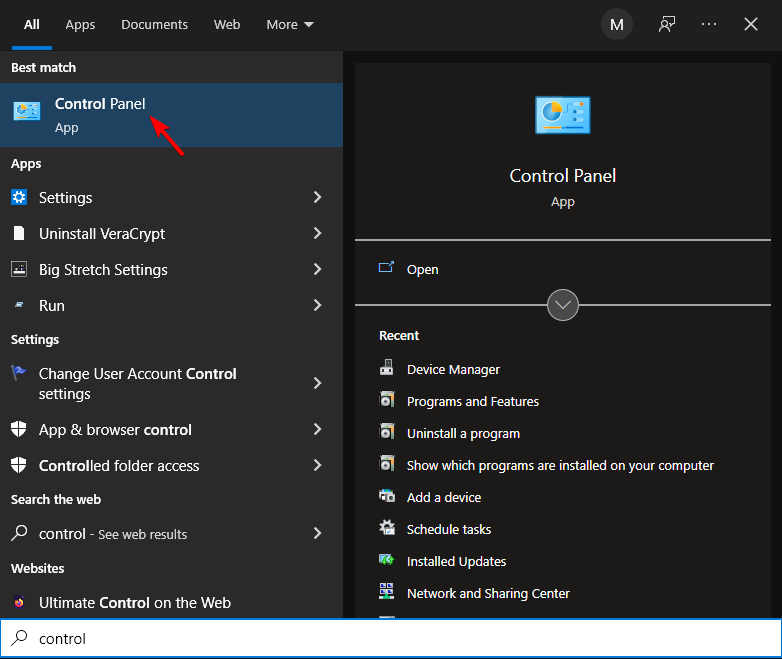Expand the More filter dropdown

289,25
